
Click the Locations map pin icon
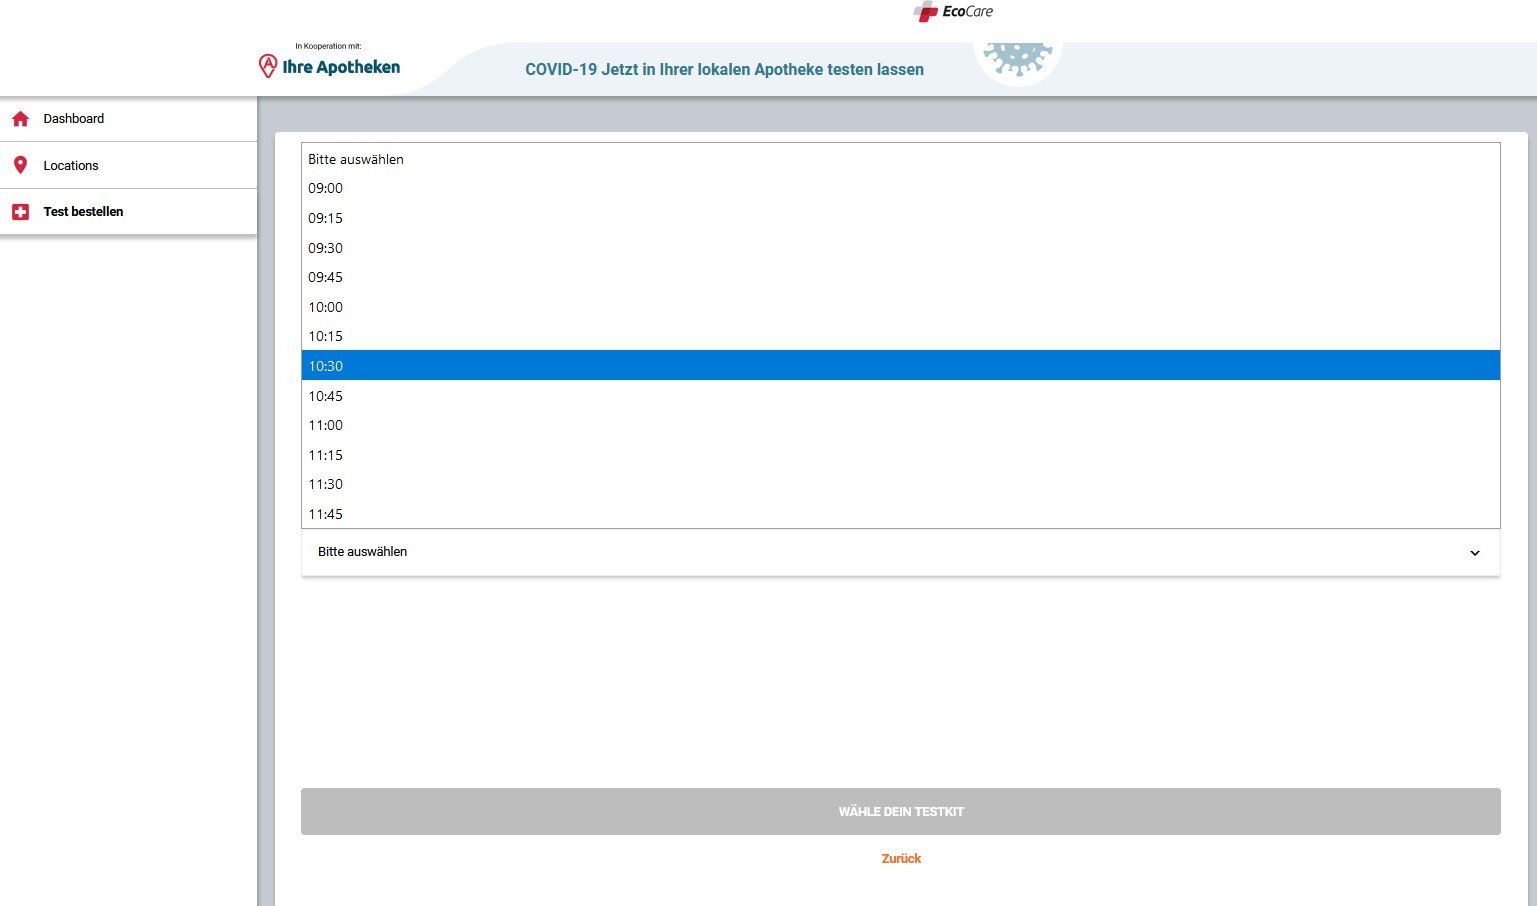click(x=20, y=165)
